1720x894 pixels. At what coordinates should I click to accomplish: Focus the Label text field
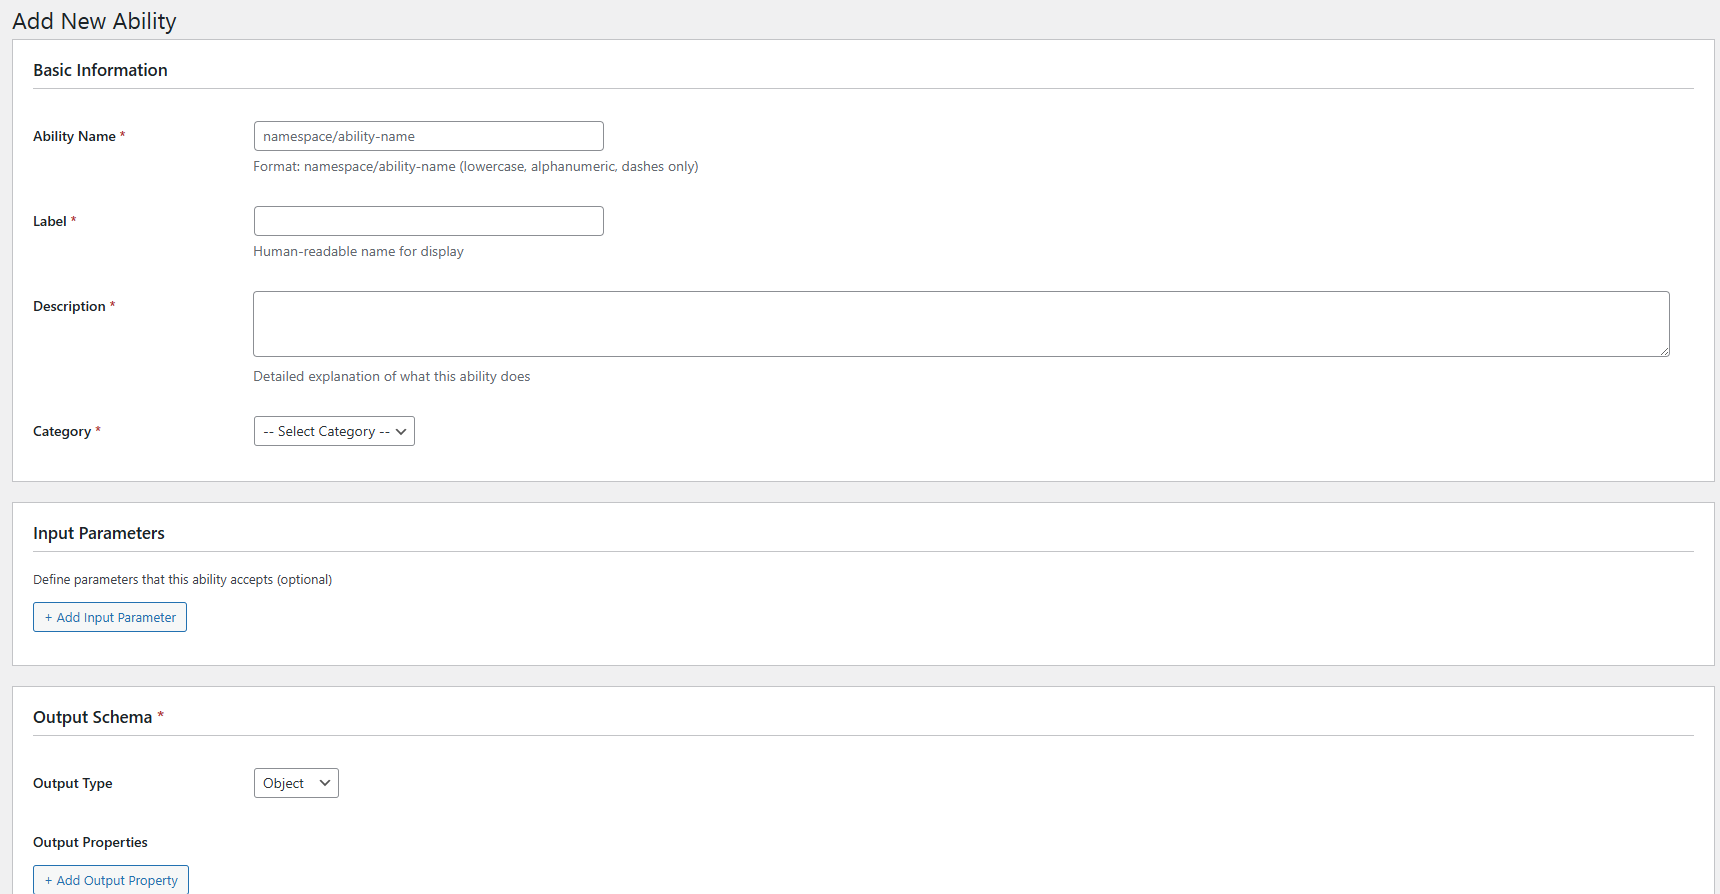[428, 221]
